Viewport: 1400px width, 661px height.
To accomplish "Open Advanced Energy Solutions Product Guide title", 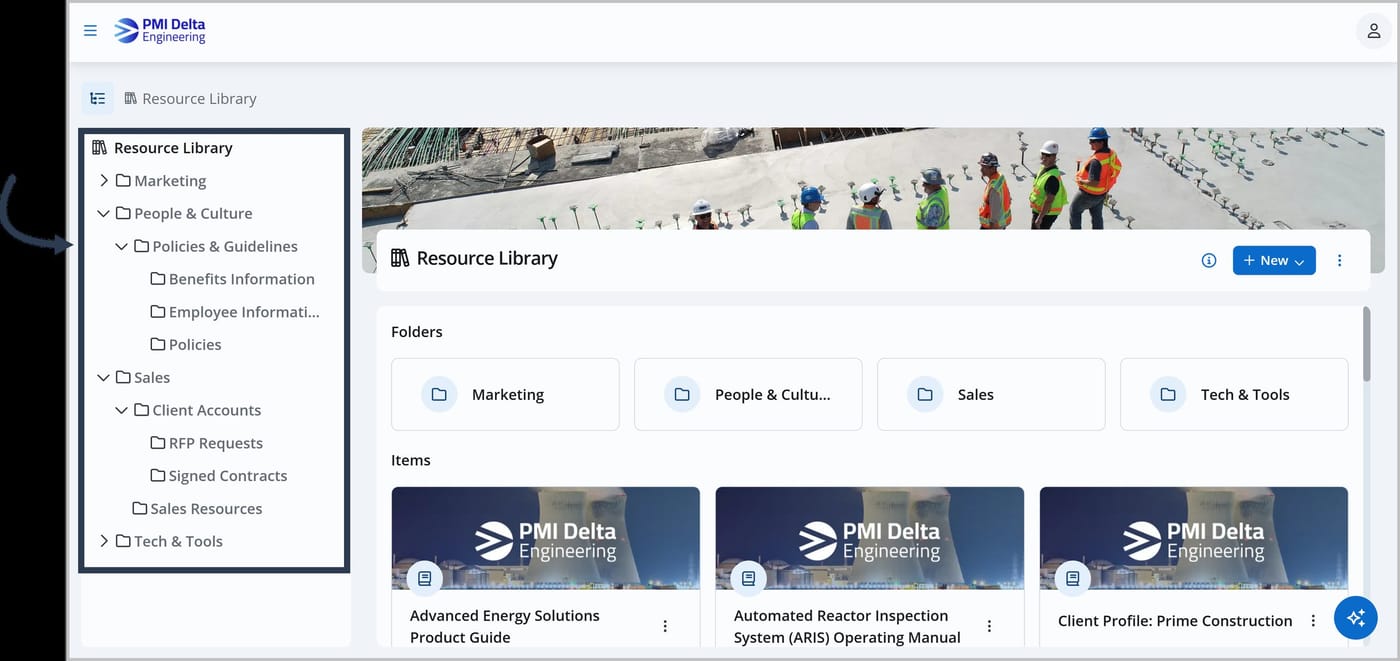I will pos(505,626).
